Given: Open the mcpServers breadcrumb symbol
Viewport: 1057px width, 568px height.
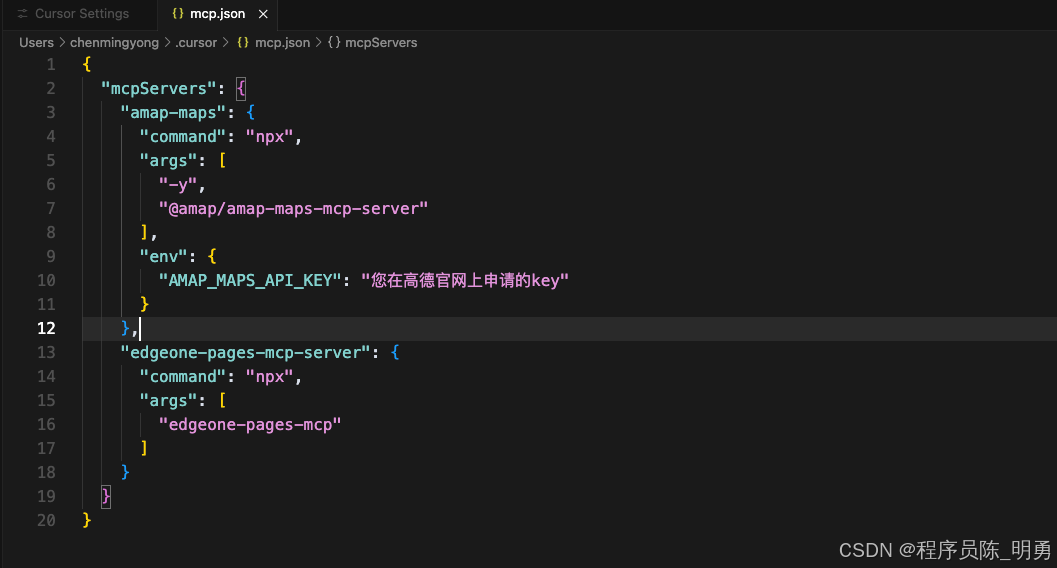Looking at the screenshot, I should point(381,42).
